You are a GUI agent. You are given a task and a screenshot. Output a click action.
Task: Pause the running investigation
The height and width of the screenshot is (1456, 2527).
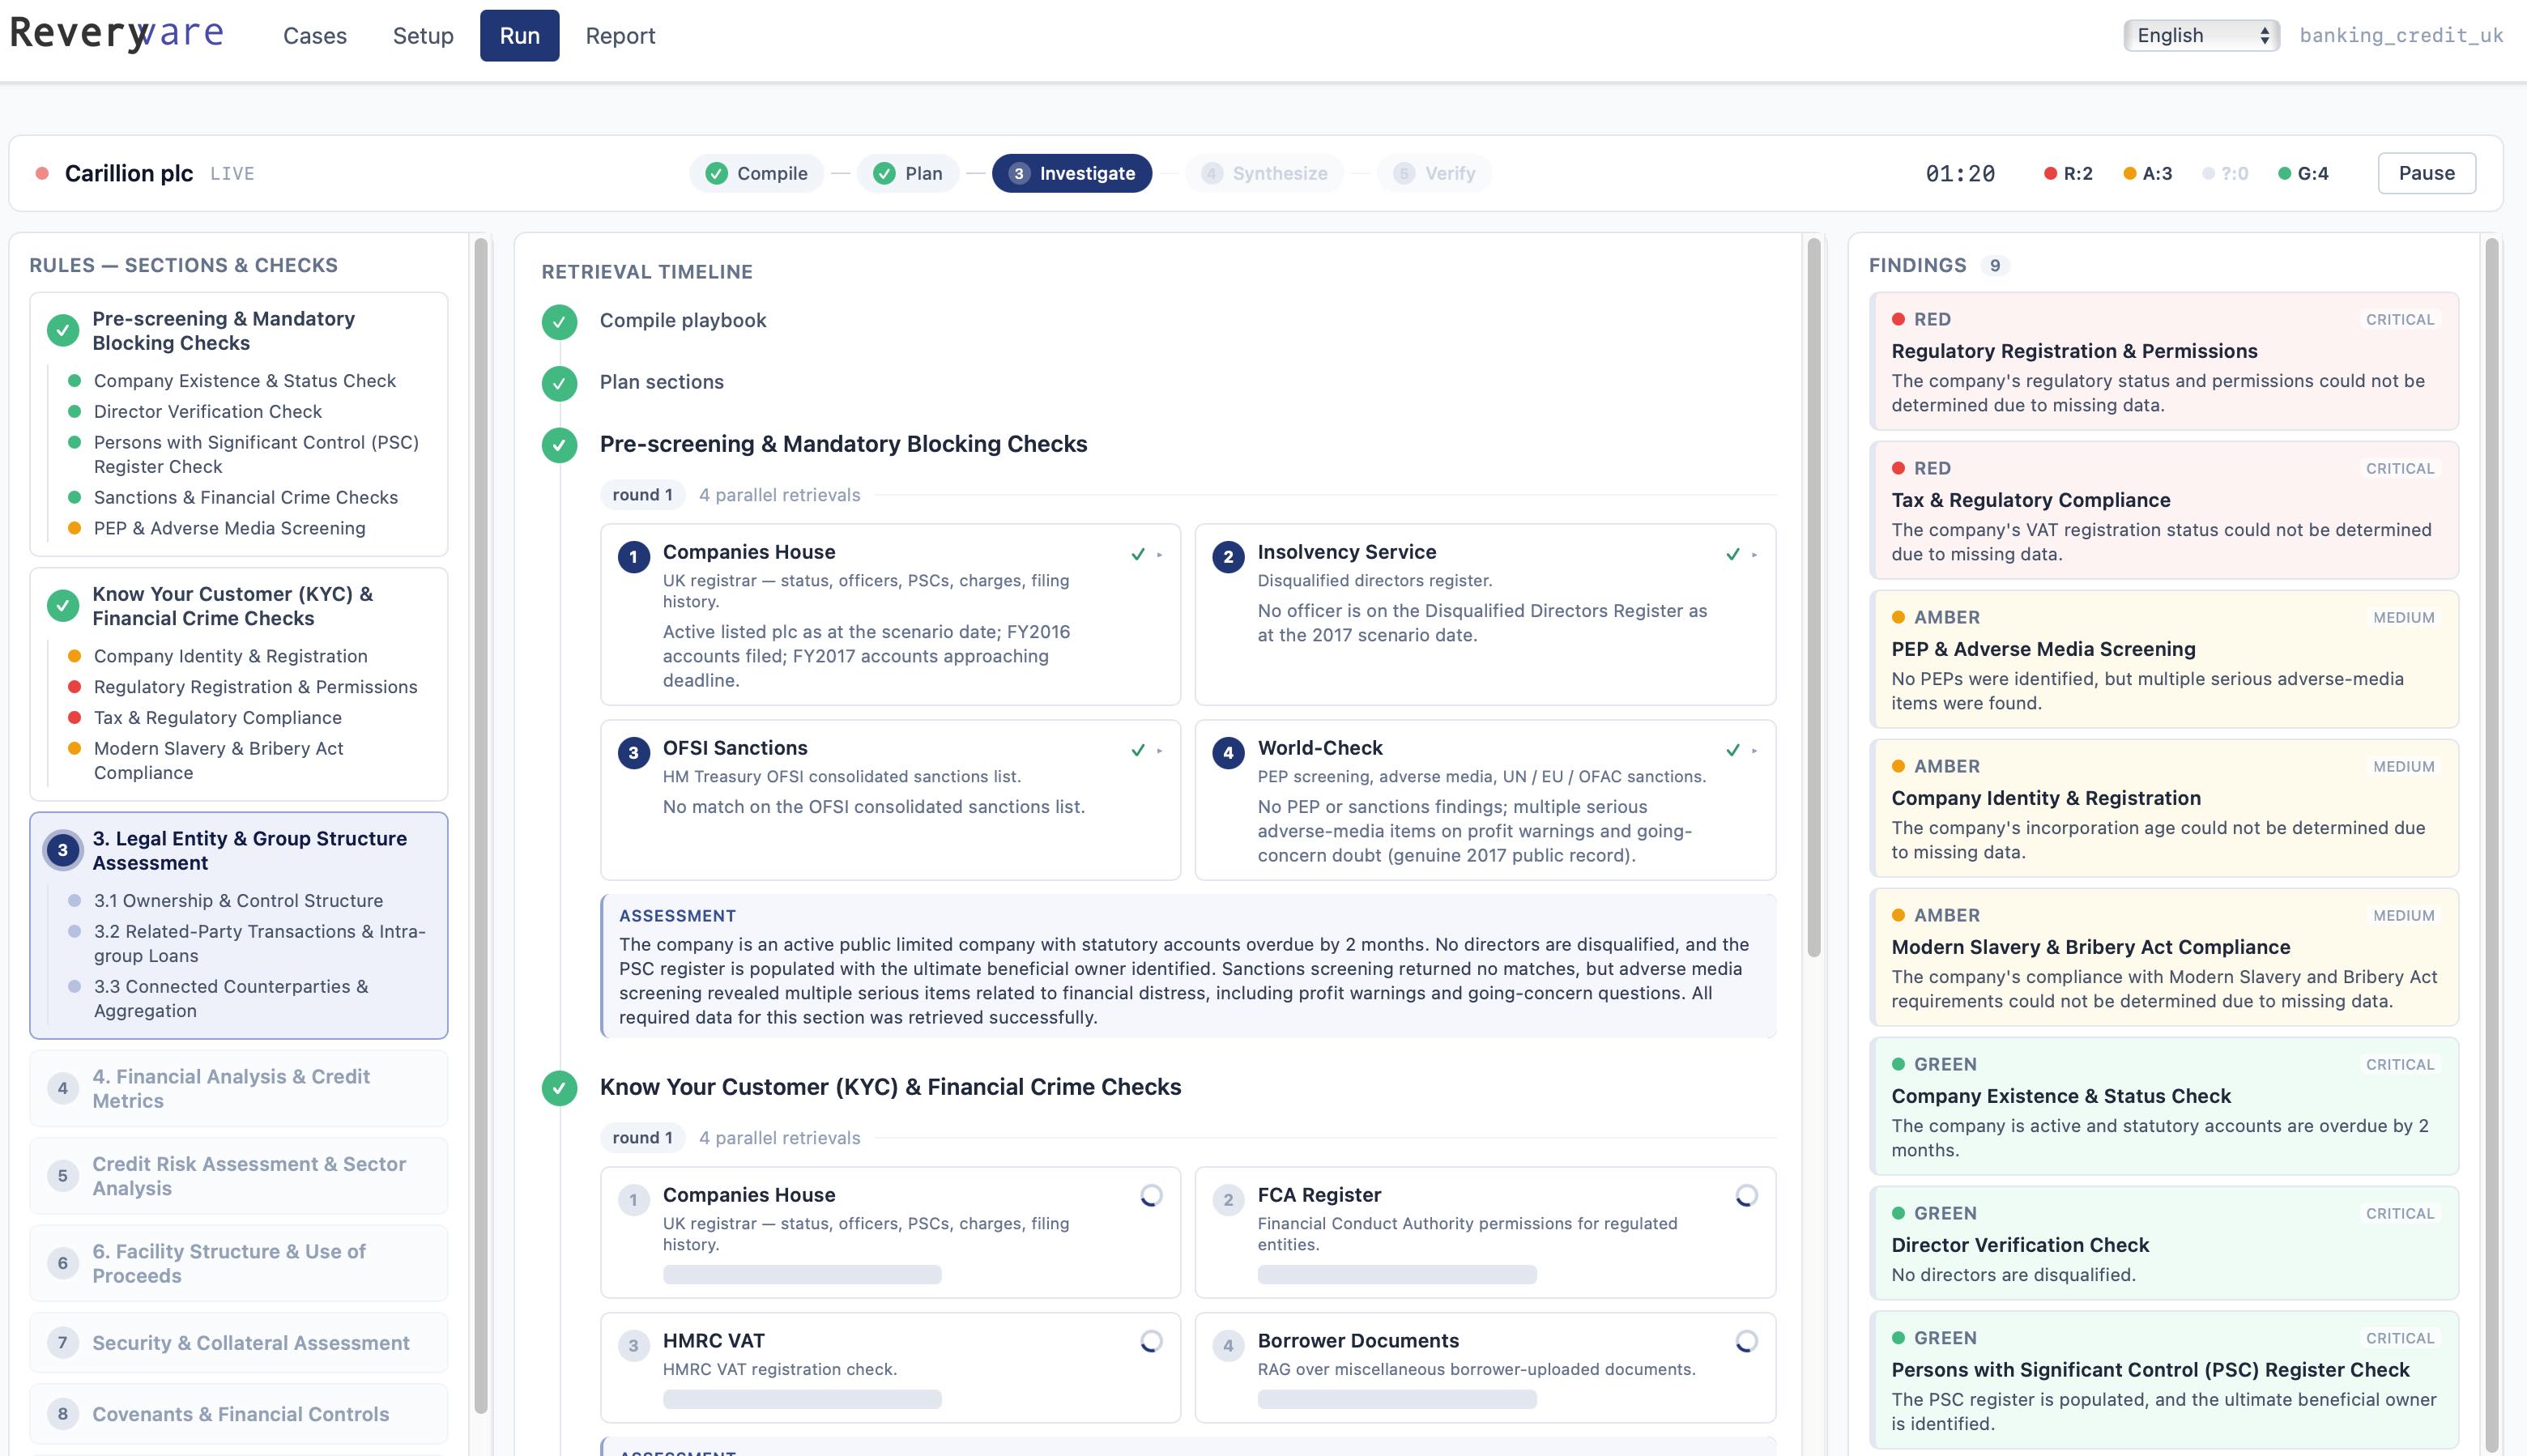click(x=2426, y=173)
